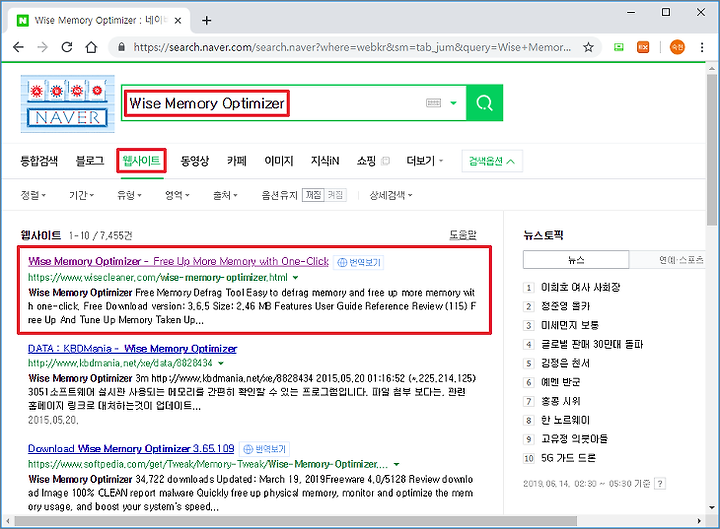Open a new browser tab
This screenshot has width=720, height=529.
pyautogui.click(x=207, y=21)
